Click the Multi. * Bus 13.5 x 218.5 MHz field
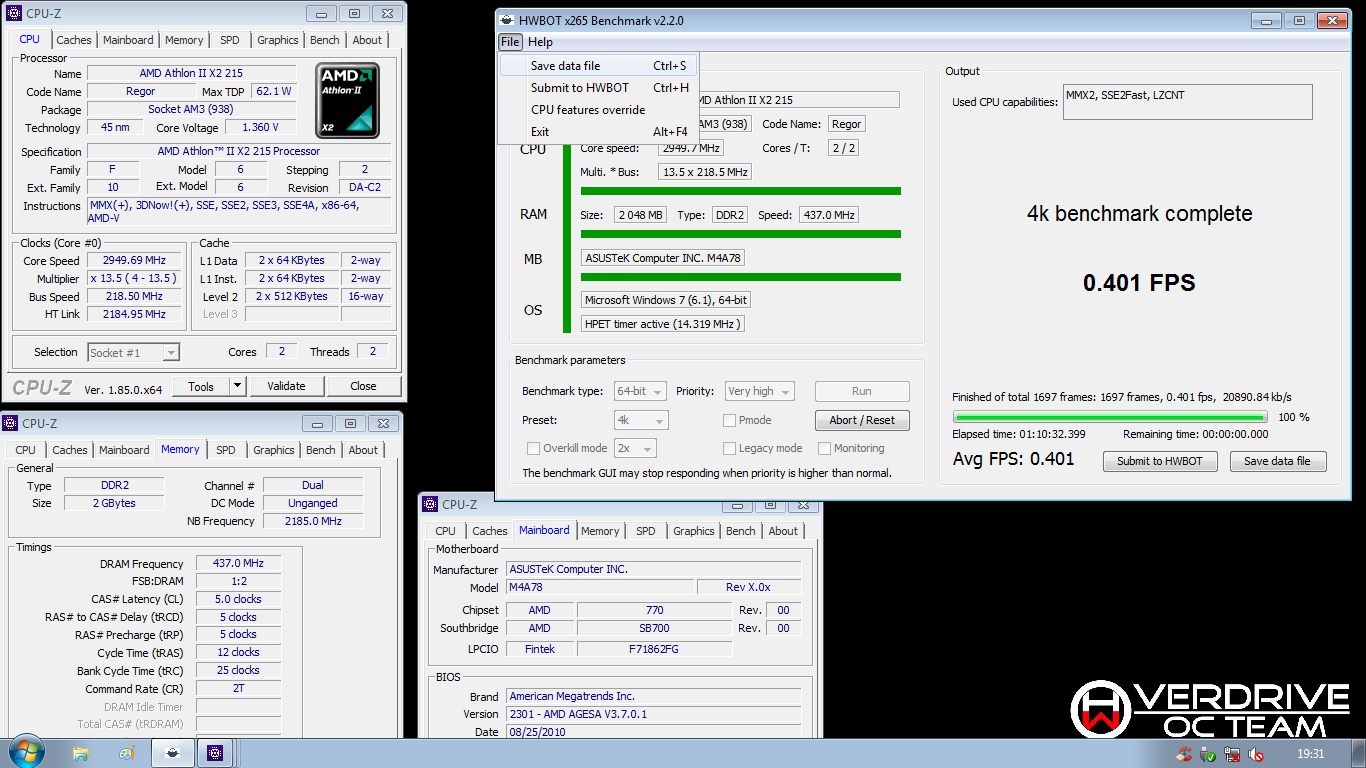Image resolution: width=1366 pixels, height=768 pixels. (704, 172)
